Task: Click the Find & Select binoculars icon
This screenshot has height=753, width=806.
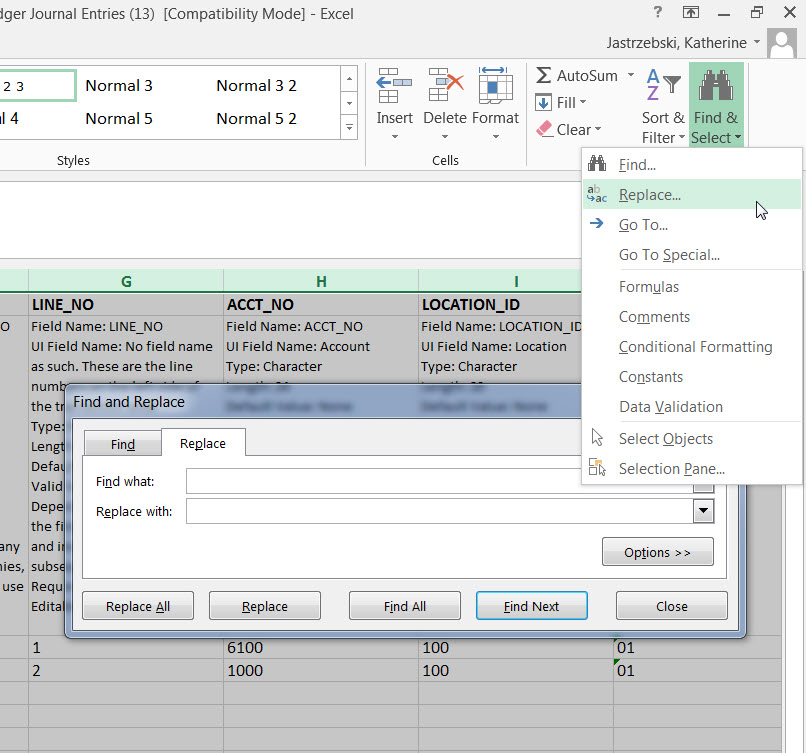Action: pos(716,87)
